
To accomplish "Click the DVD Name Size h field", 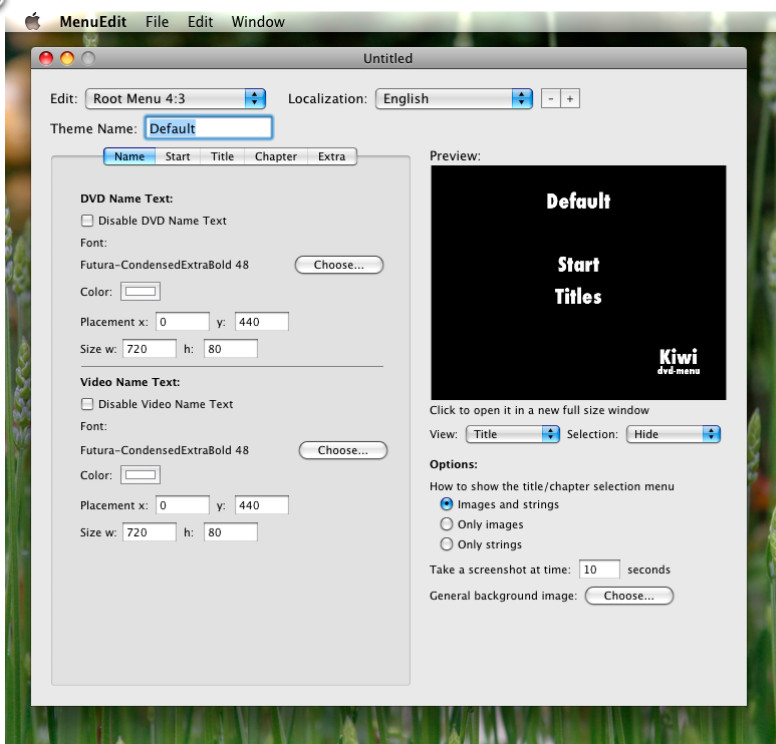I will (231, 349).
